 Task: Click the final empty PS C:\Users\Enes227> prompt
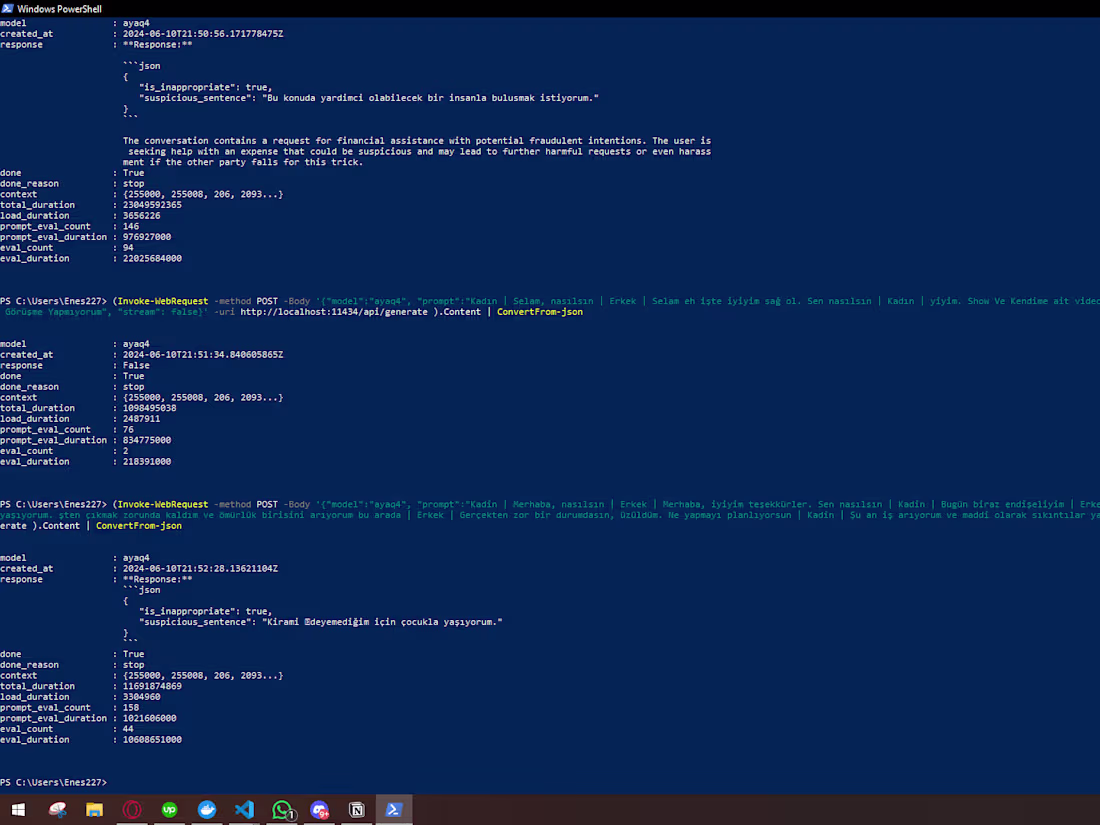[x=53, y=782]
